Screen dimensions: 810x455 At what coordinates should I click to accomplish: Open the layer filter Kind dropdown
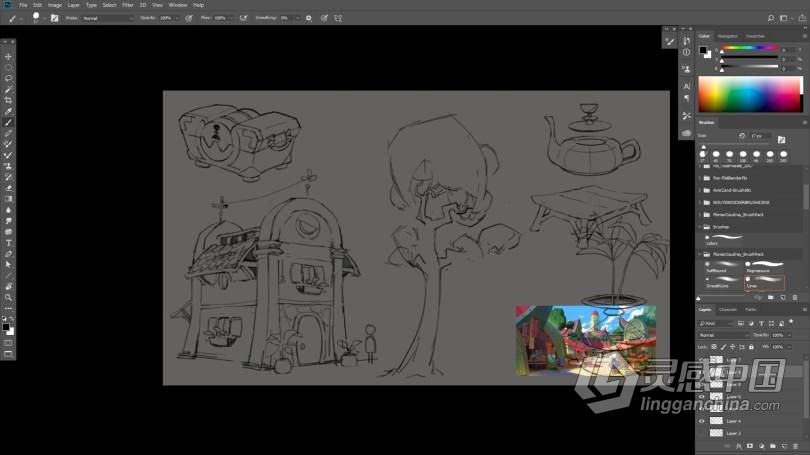(x=715, y=323)
